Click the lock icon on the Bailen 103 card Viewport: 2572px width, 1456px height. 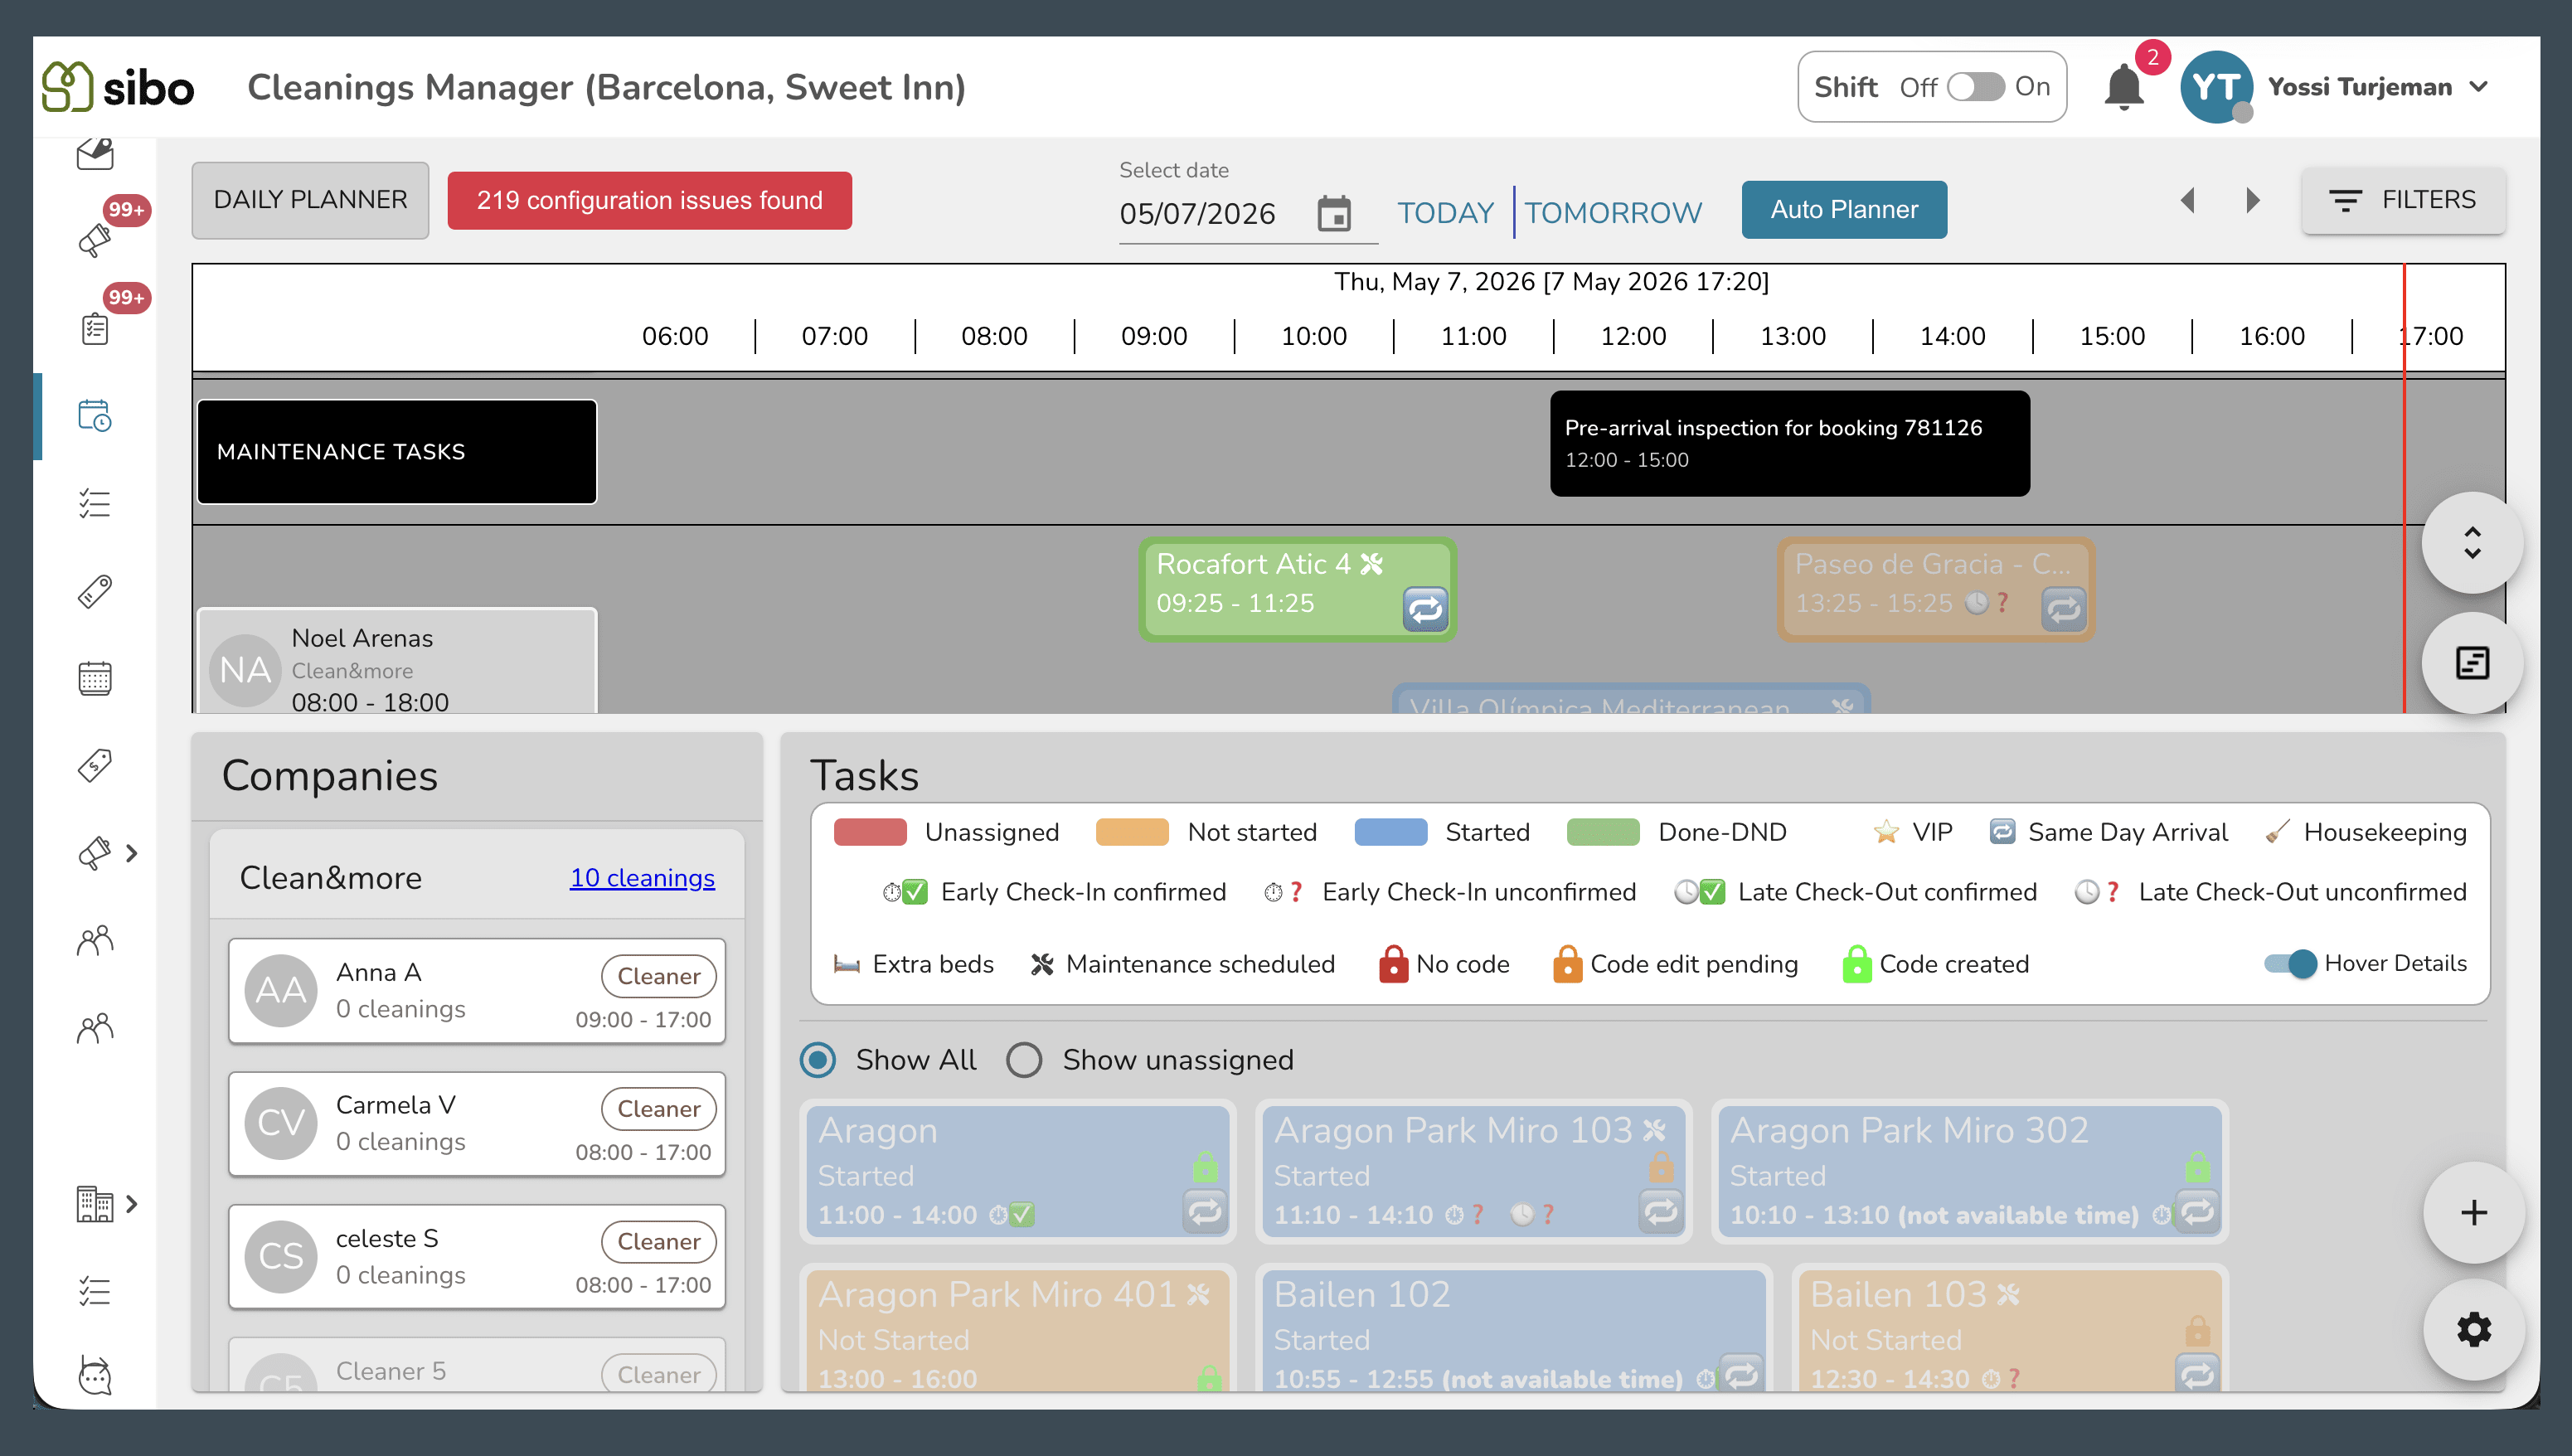(x=2197, y=1331)
